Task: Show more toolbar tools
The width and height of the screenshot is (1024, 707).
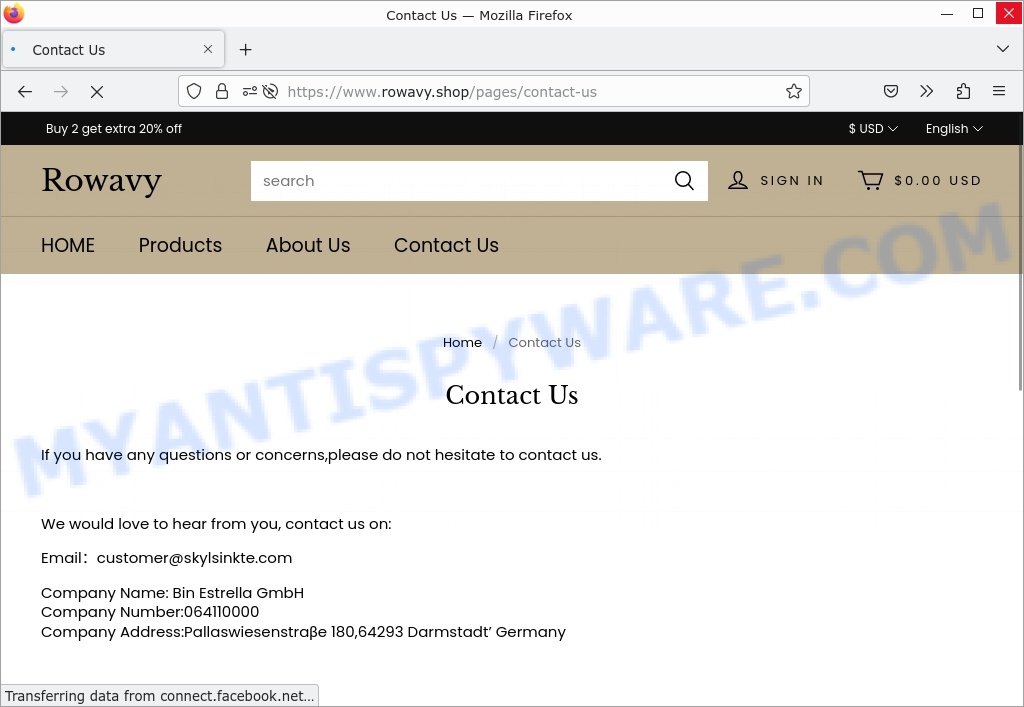Action: coord(927,91)
